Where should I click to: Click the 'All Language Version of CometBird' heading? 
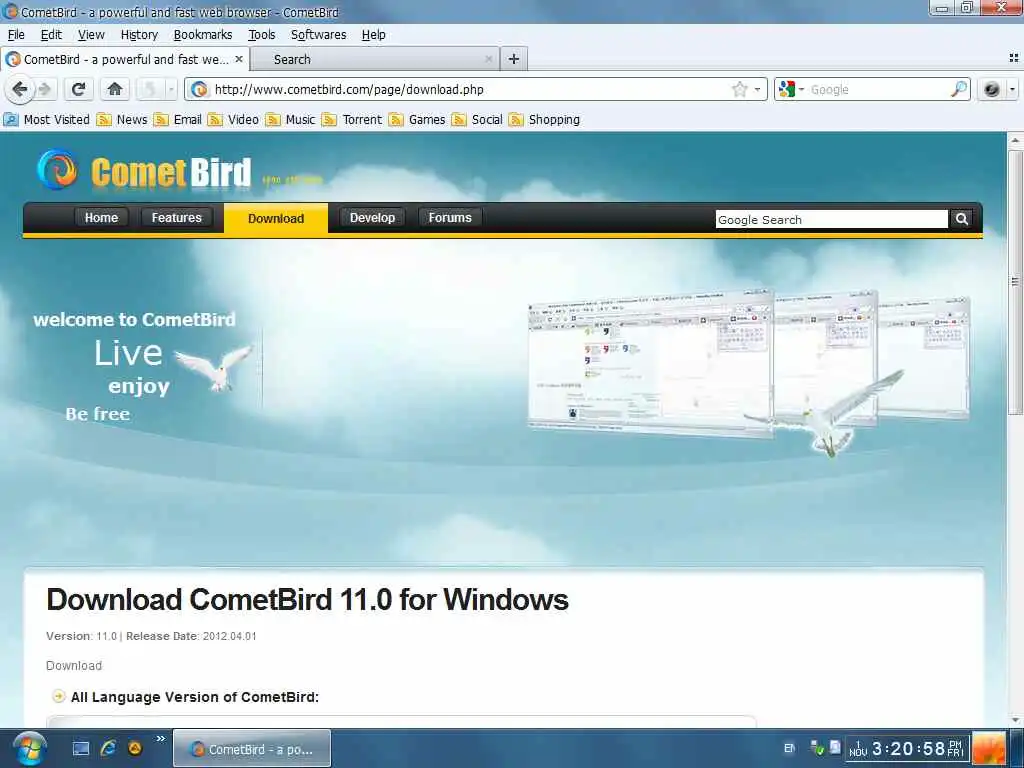(x=195, y=697)
